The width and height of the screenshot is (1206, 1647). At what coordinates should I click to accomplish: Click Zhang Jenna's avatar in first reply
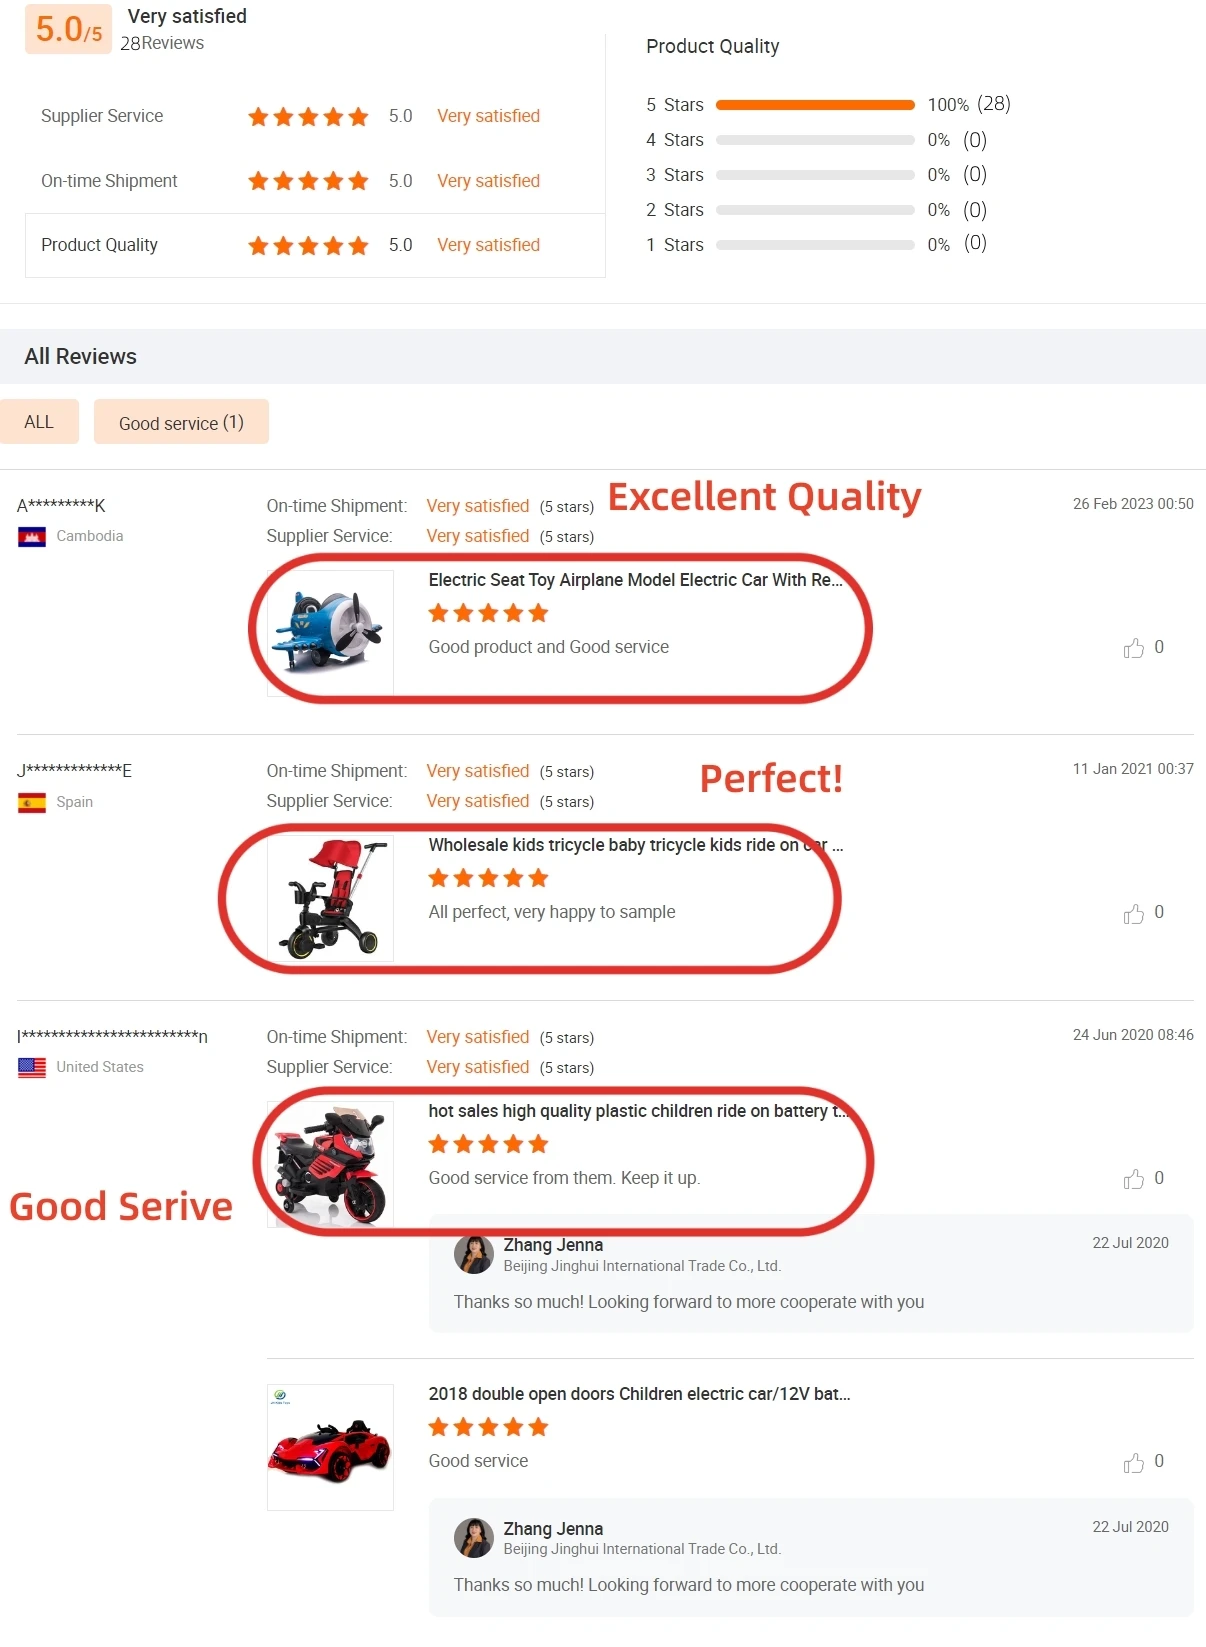(474, 1254)
